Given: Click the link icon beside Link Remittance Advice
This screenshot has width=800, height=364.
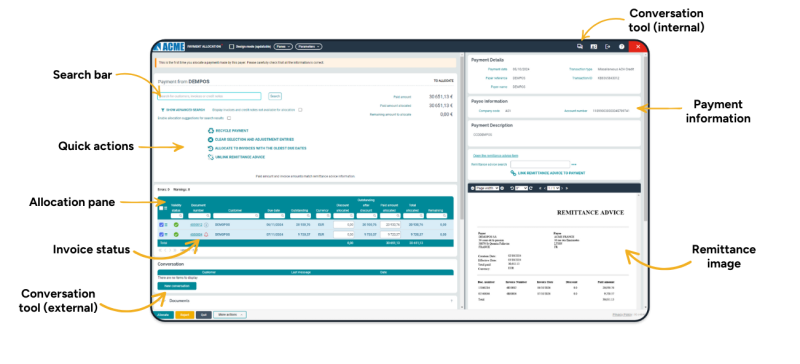Looking at the screenshot, I should 513,173.
